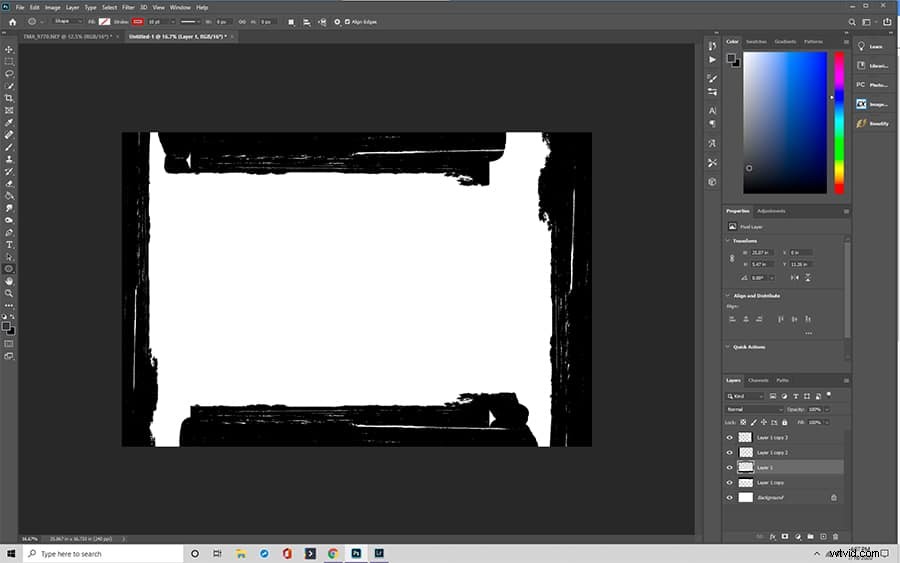The height and width of the screenshot is (563, 900).
Task: Create a new group folder icon
Action: 810,537
